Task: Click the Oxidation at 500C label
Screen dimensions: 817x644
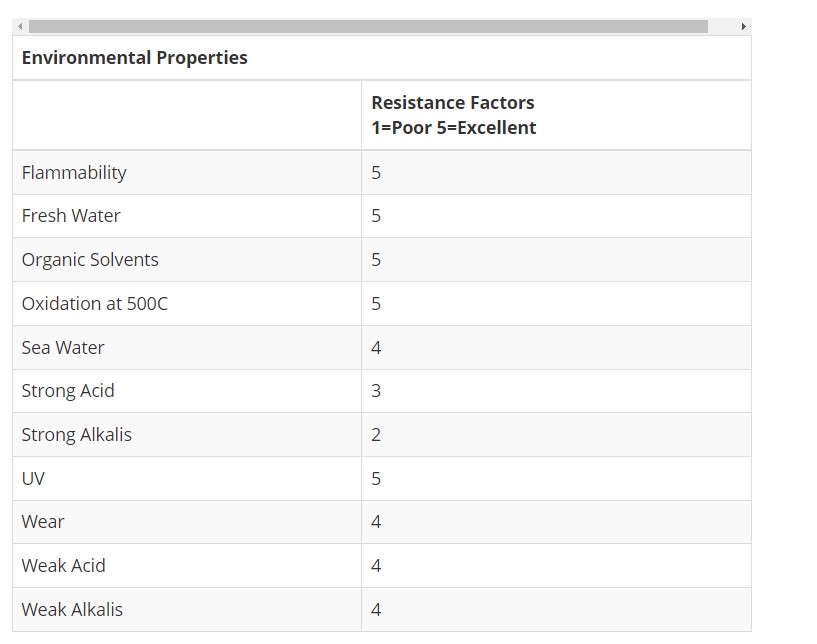Action: [x=95, y=304]
